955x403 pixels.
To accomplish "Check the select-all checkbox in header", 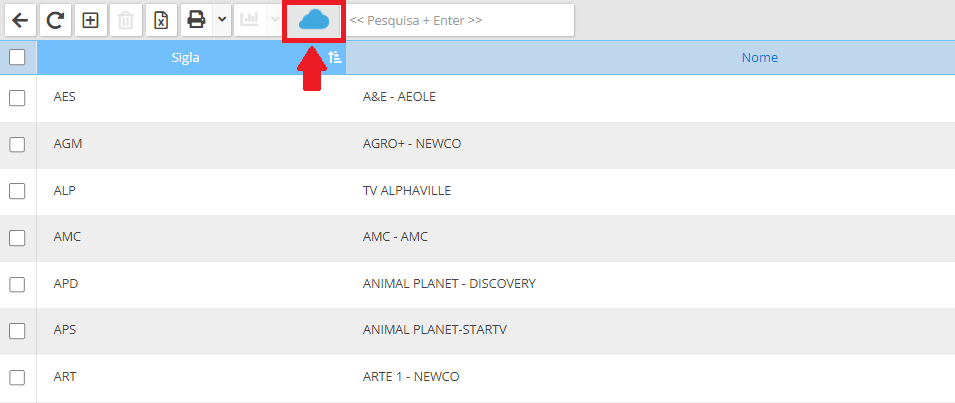I will pyautogui.click(x=17, y=57).
